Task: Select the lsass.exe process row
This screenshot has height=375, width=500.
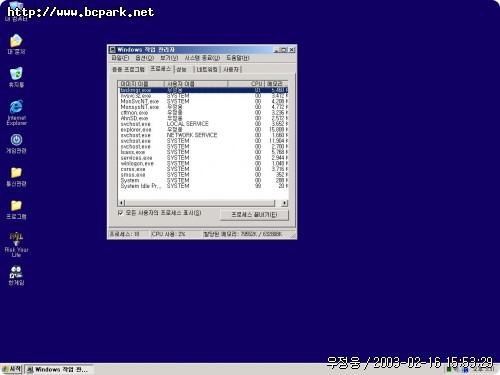Action: [x=203, y=152]
